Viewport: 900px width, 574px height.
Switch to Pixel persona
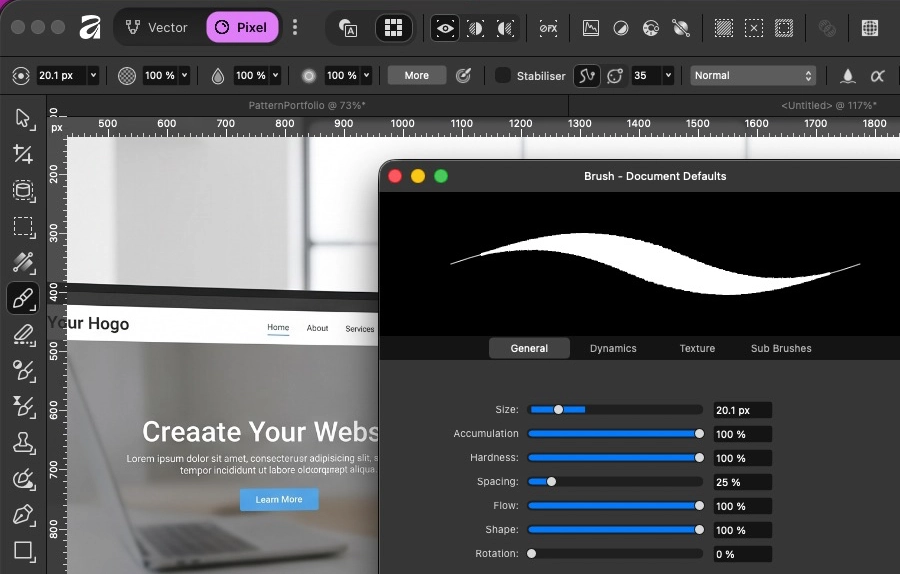click(242, 27)
